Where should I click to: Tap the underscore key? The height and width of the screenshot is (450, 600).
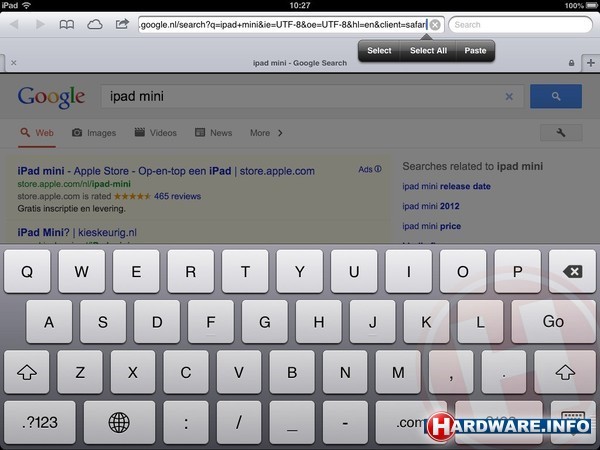click(292, 422)
